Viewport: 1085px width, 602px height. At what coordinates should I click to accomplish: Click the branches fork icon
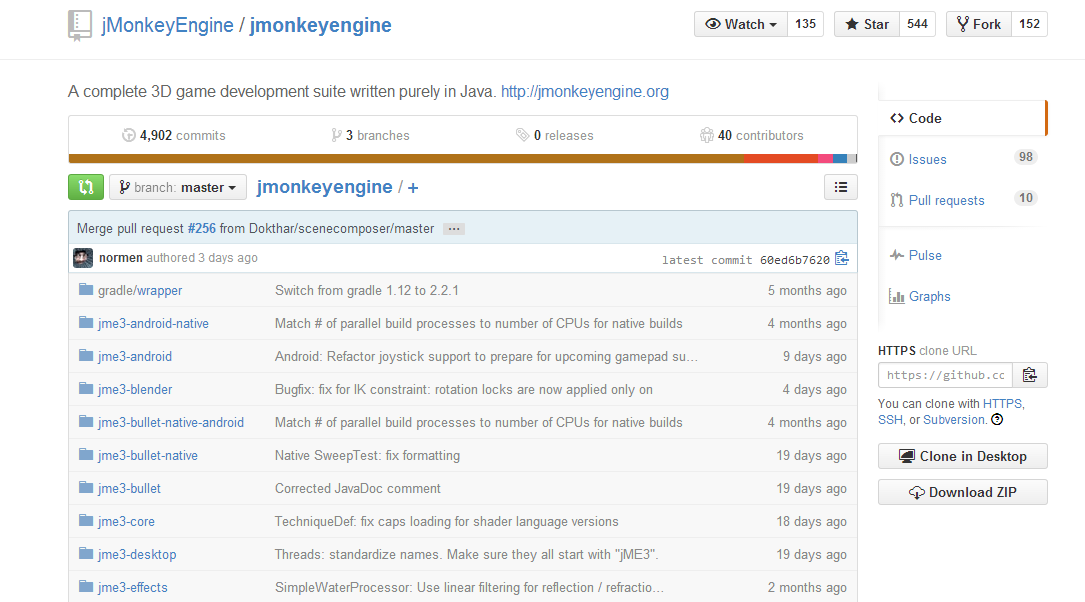pos(336,135)
